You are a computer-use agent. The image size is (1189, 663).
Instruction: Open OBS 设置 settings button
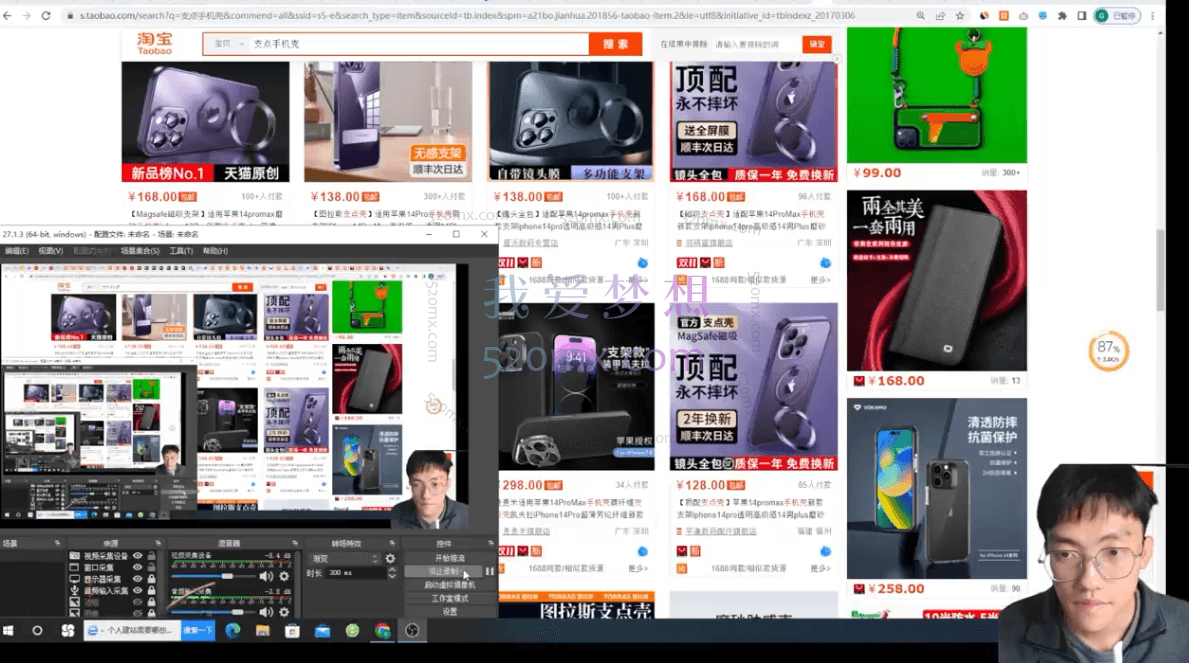click(450, 611)
